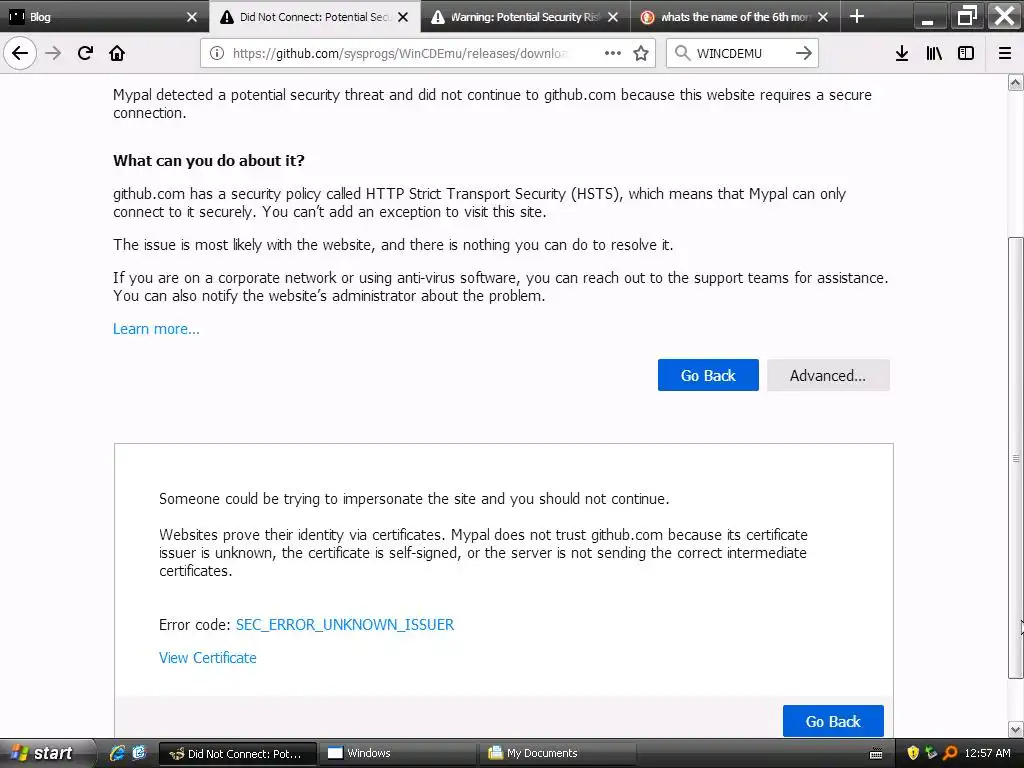The height and width of the screenshot is (768, 1024).
Task: Toggle the sidebar view icon
Action: (966, 53)
